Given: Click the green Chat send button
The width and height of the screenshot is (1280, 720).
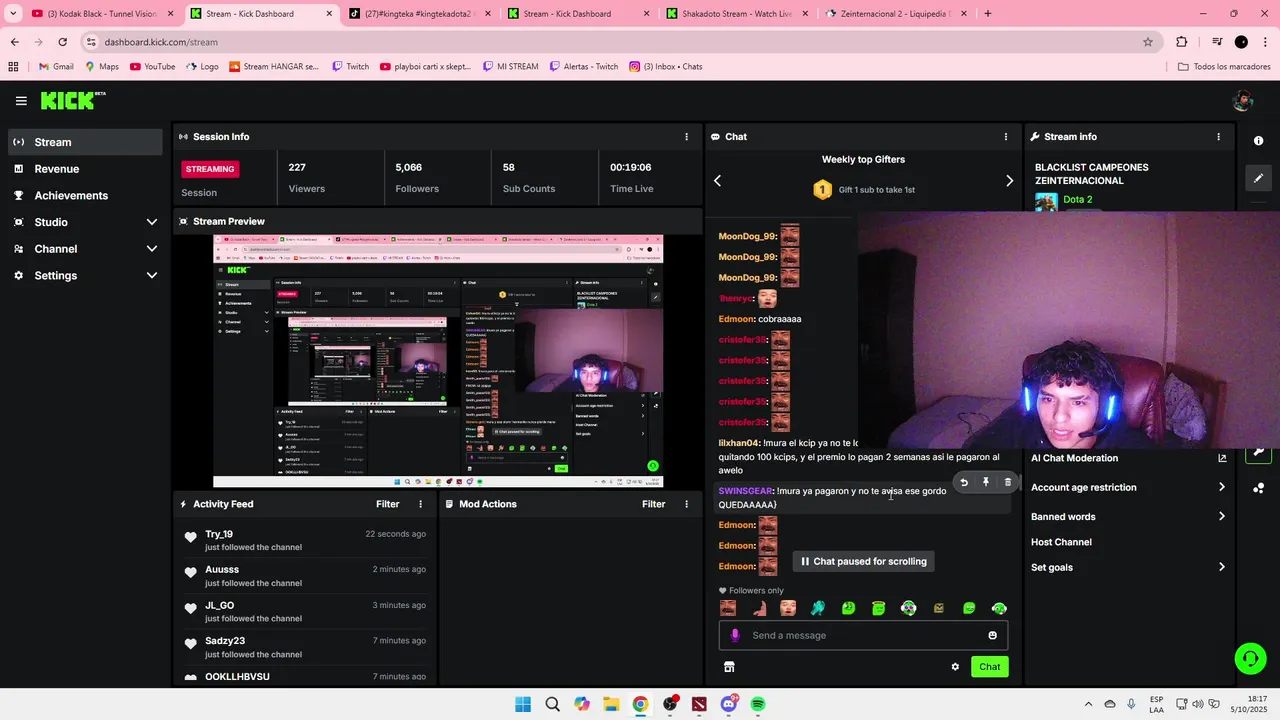Looking at the screenshot, I should [x=989, y=667].
